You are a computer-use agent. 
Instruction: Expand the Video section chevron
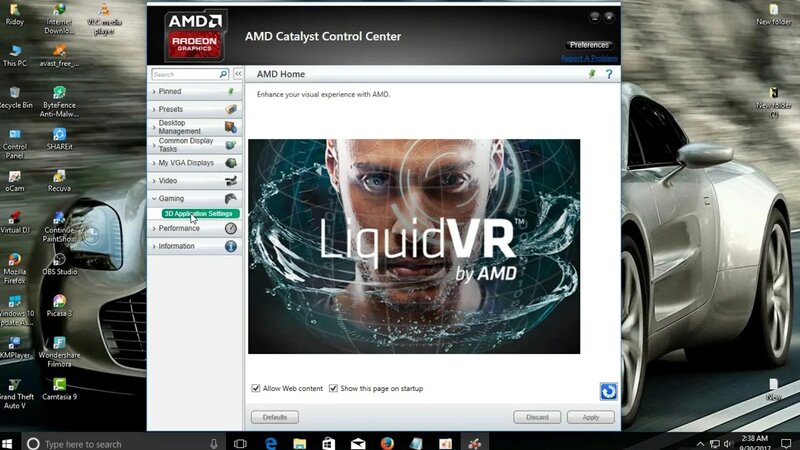[x=154, y=181]
